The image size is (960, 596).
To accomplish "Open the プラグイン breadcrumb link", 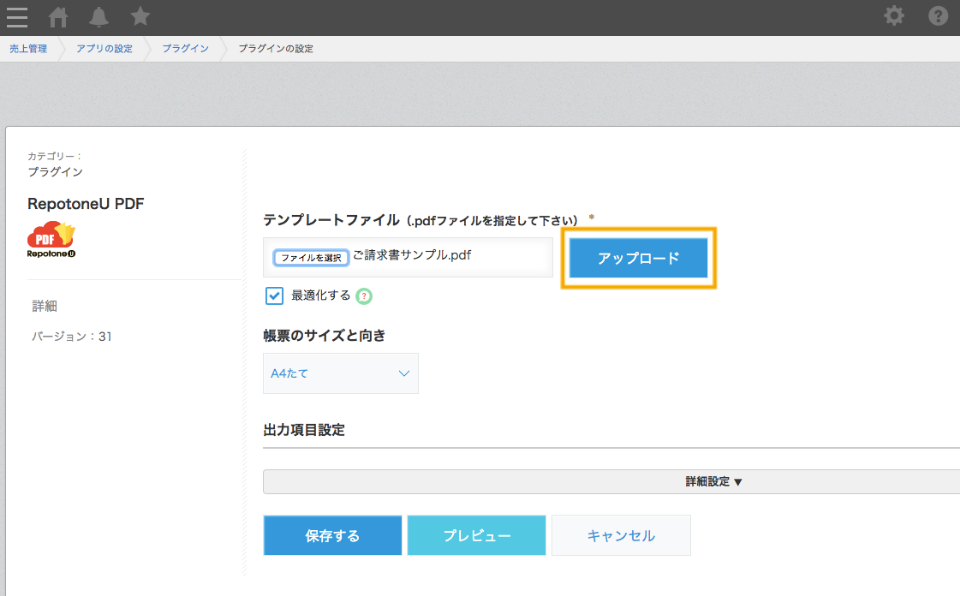I will tap(186, 48).
